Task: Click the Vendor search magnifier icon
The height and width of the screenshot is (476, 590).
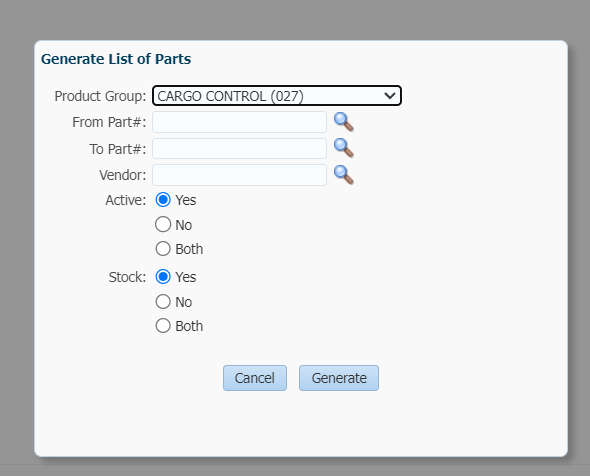Action: click(344, 175)
